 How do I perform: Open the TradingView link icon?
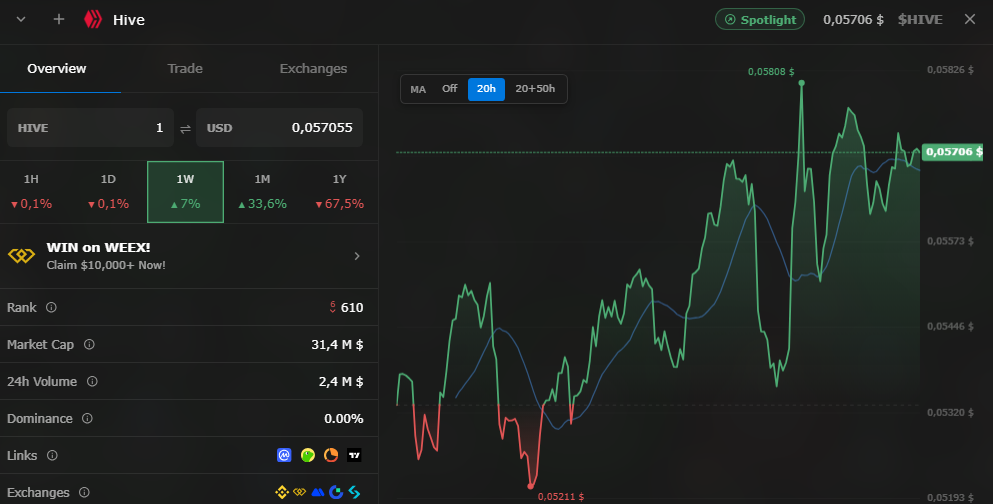tap(355, 455)
